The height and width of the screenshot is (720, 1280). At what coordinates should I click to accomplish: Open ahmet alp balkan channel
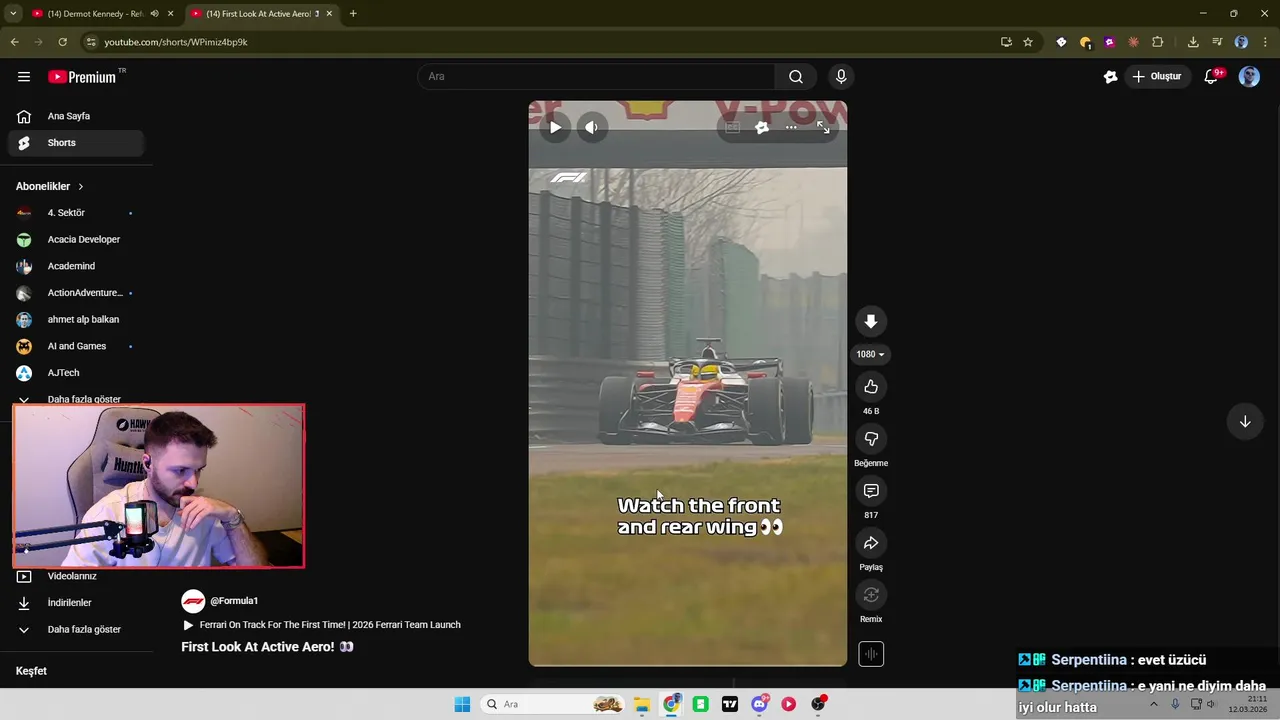point(76,320)
